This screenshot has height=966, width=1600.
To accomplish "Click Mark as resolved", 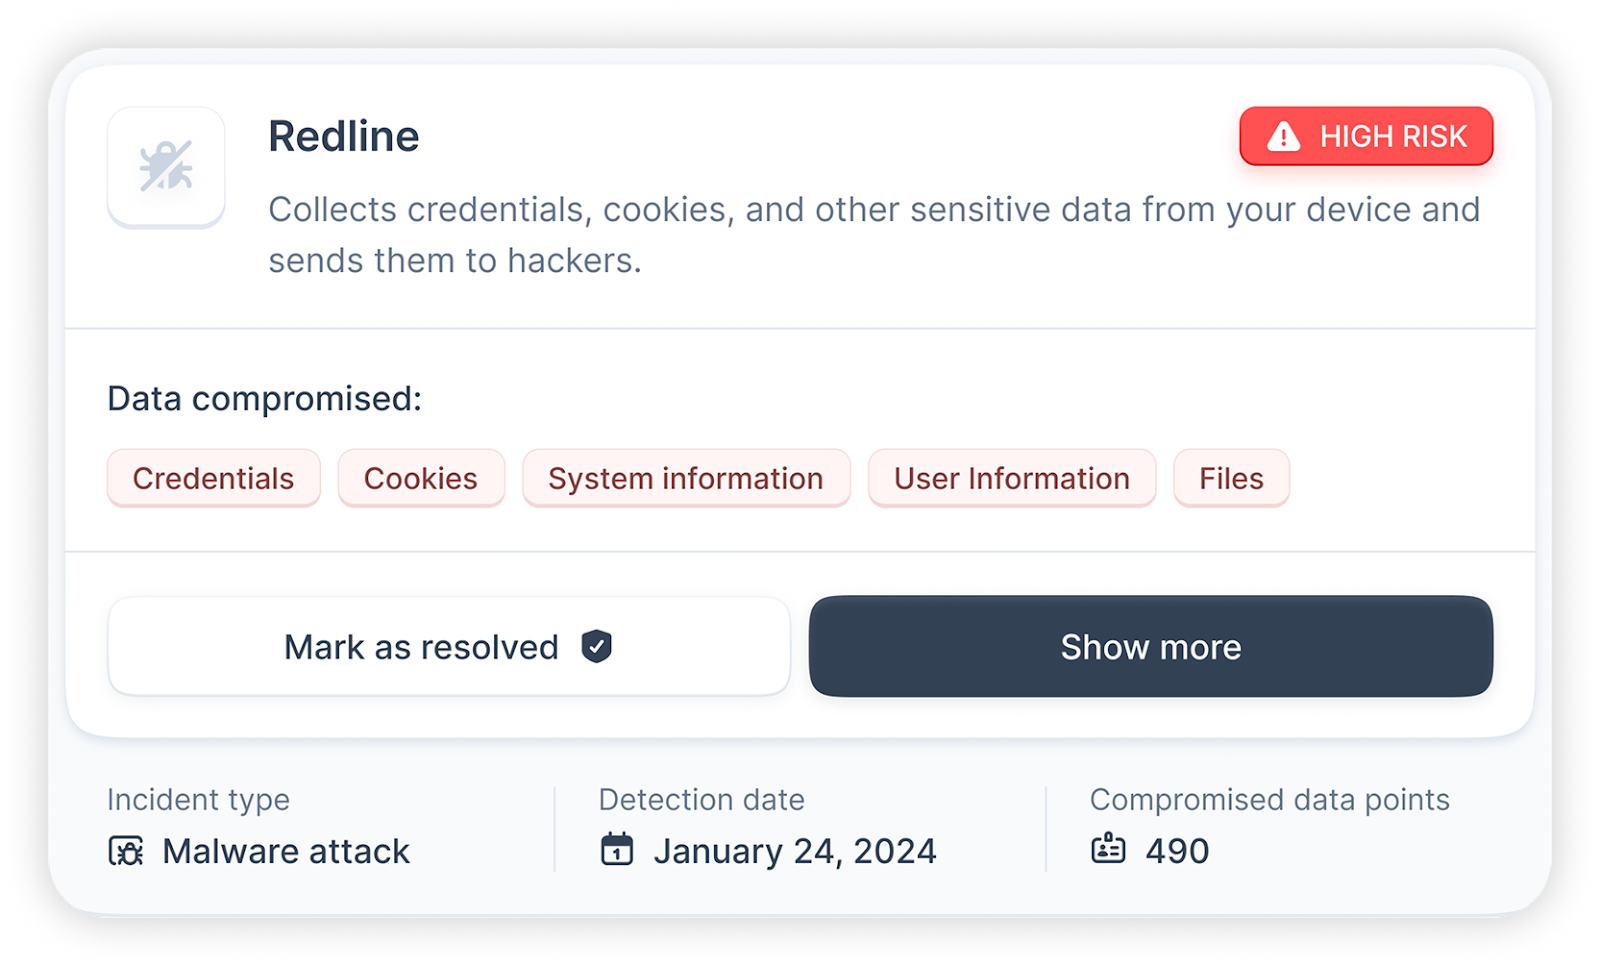I will point(449,646).
